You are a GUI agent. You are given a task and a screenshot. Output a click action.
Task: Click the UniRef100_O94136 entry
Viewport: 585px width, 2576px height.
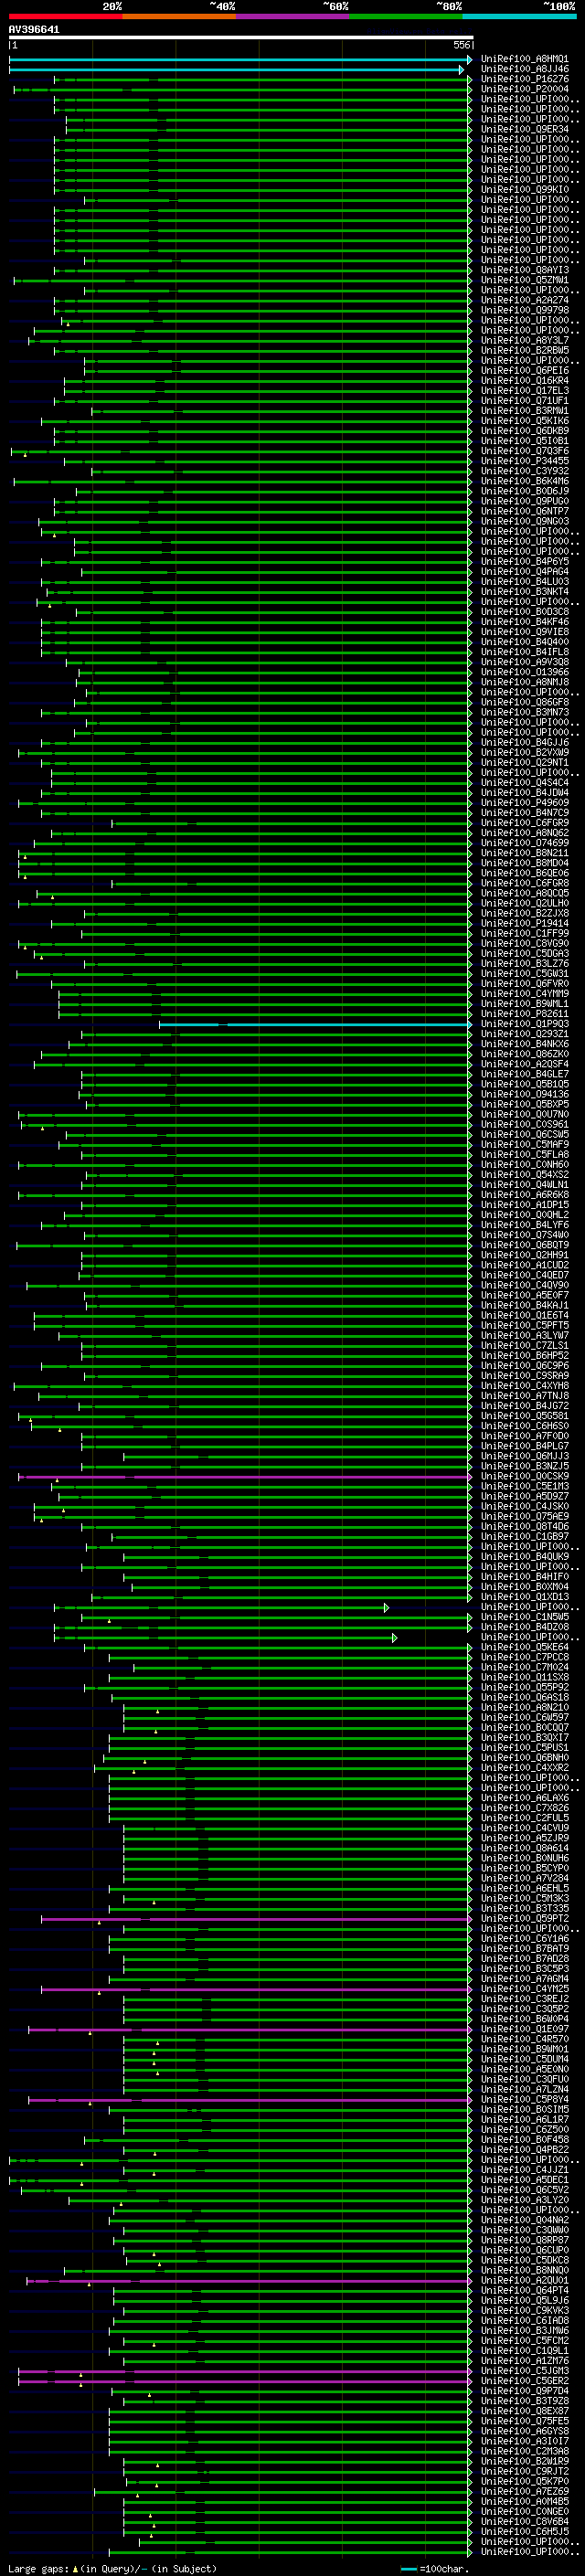(525, 1095)
